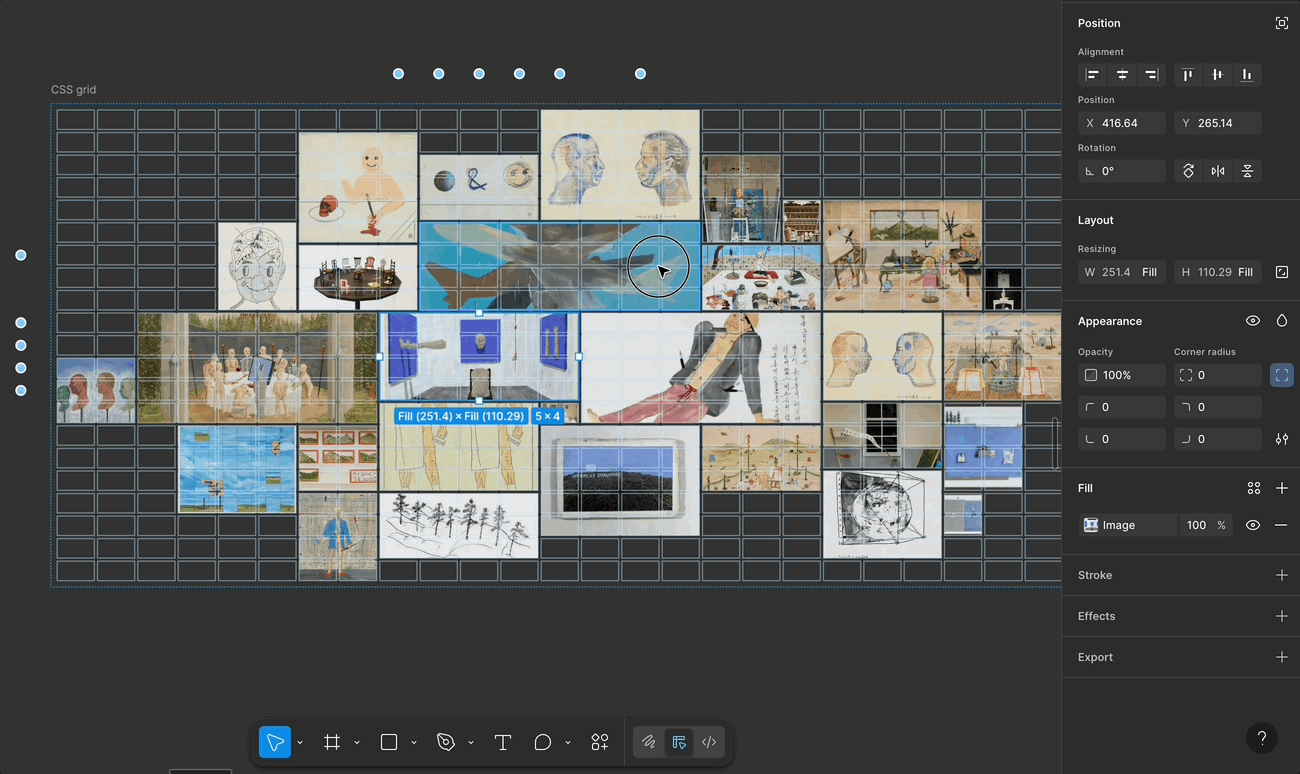Align selection to the right

pyautogui.click(x=1152, y=75)
